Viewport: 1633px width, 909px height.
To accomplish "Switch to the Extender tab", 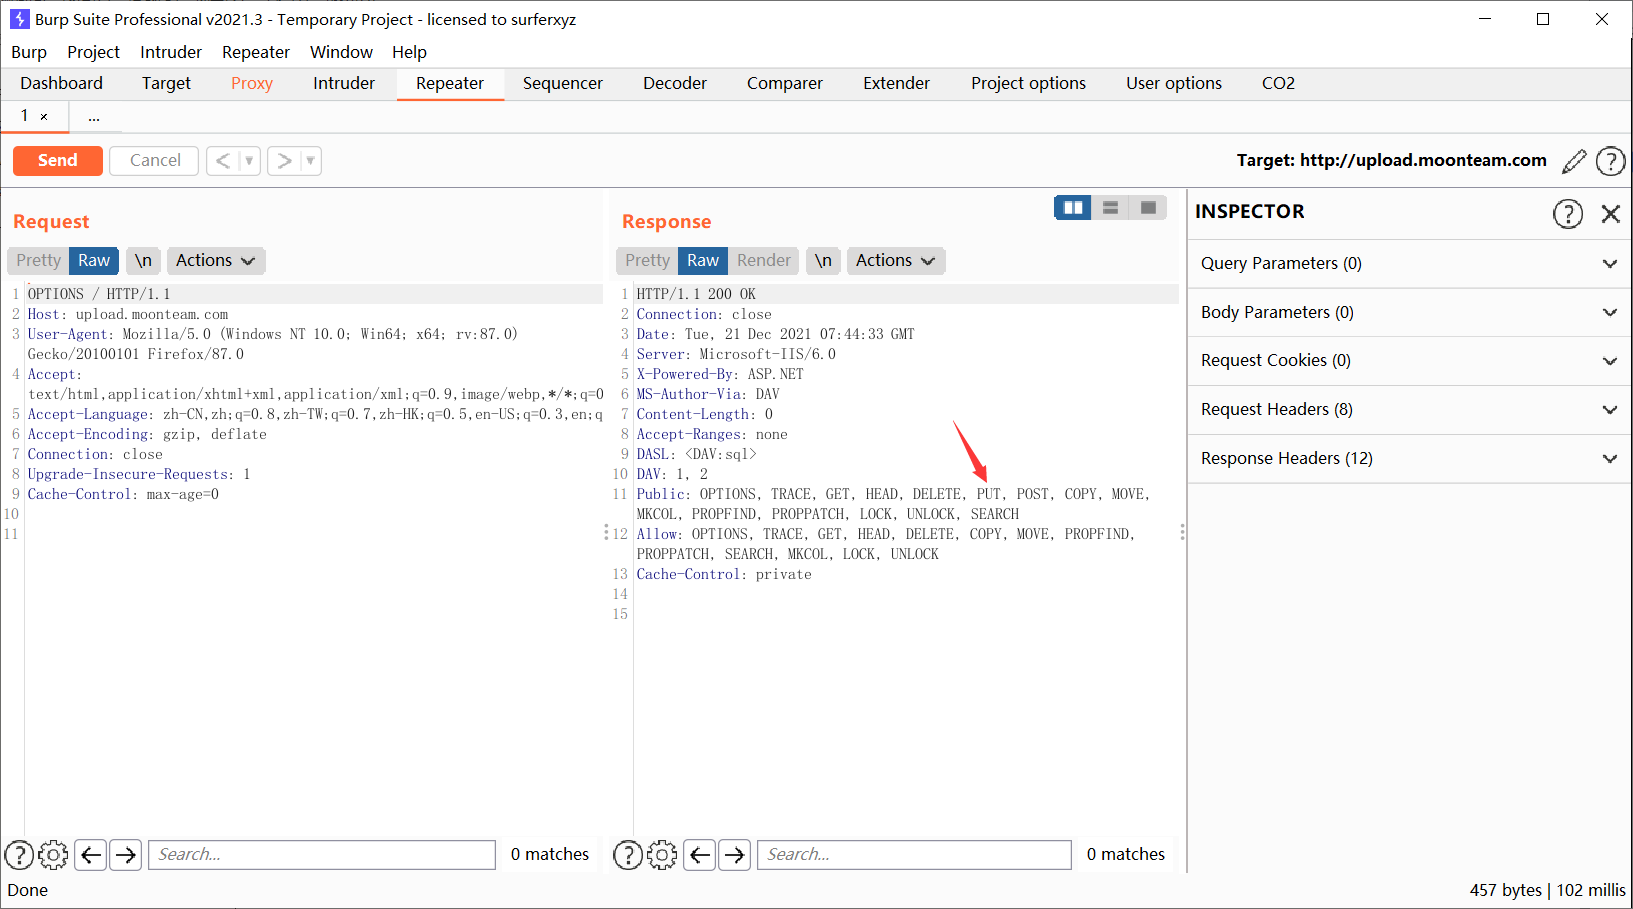I will [897, 84].
